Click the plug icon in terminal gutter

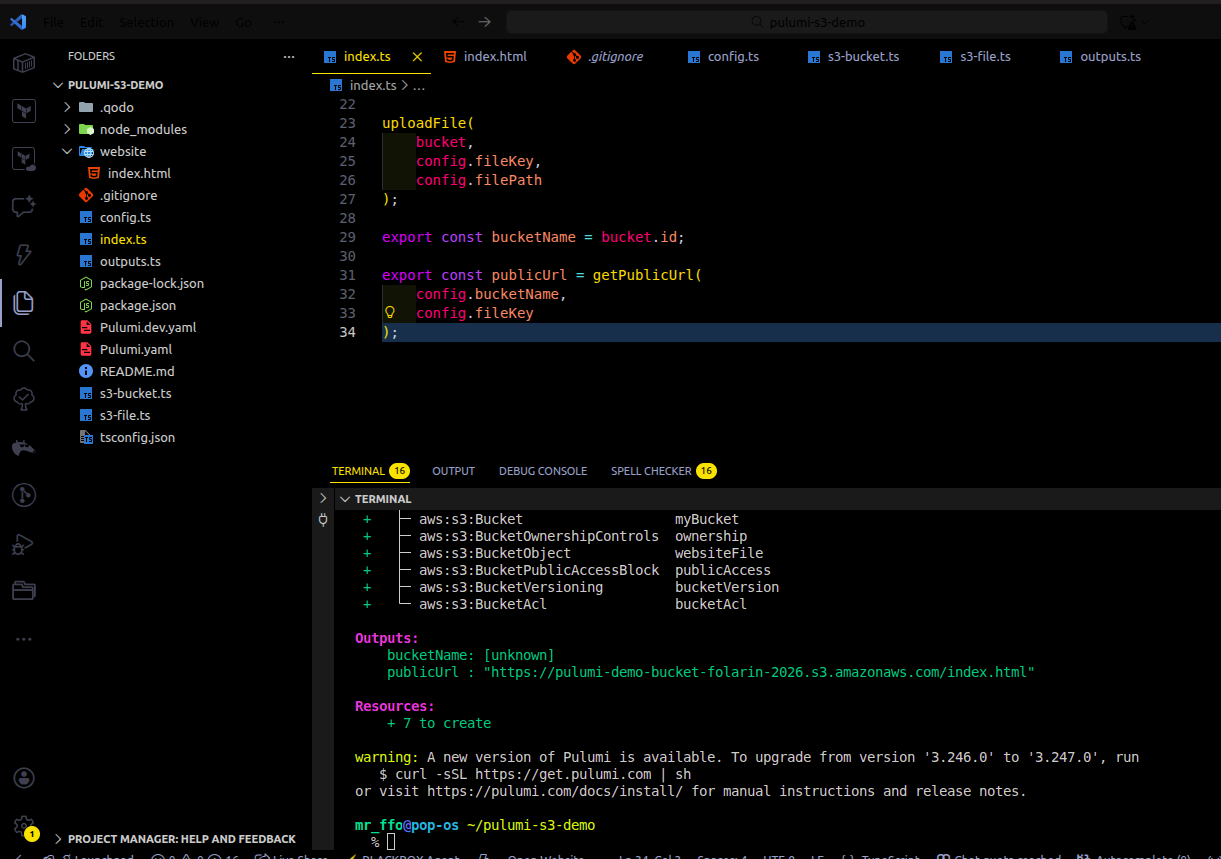click(x=323, y=520)
